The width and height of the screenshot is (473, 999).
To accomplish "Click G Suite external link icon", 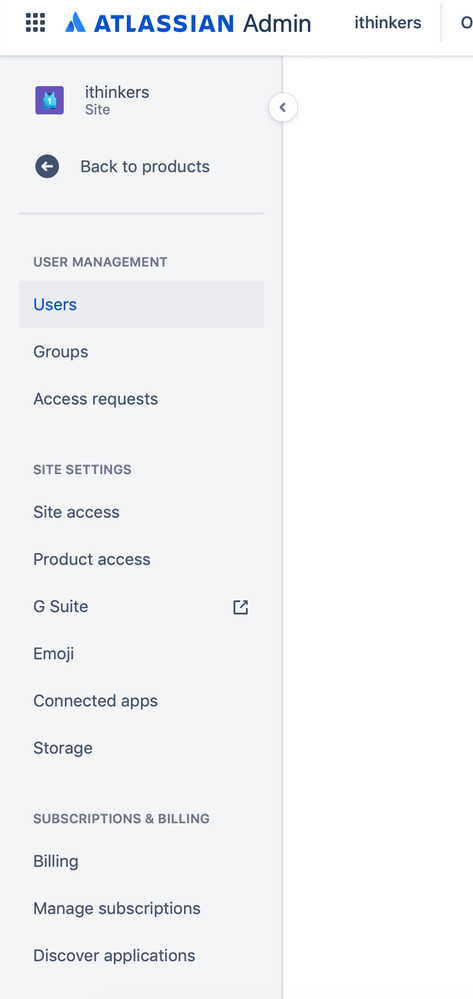I will 240,607.
